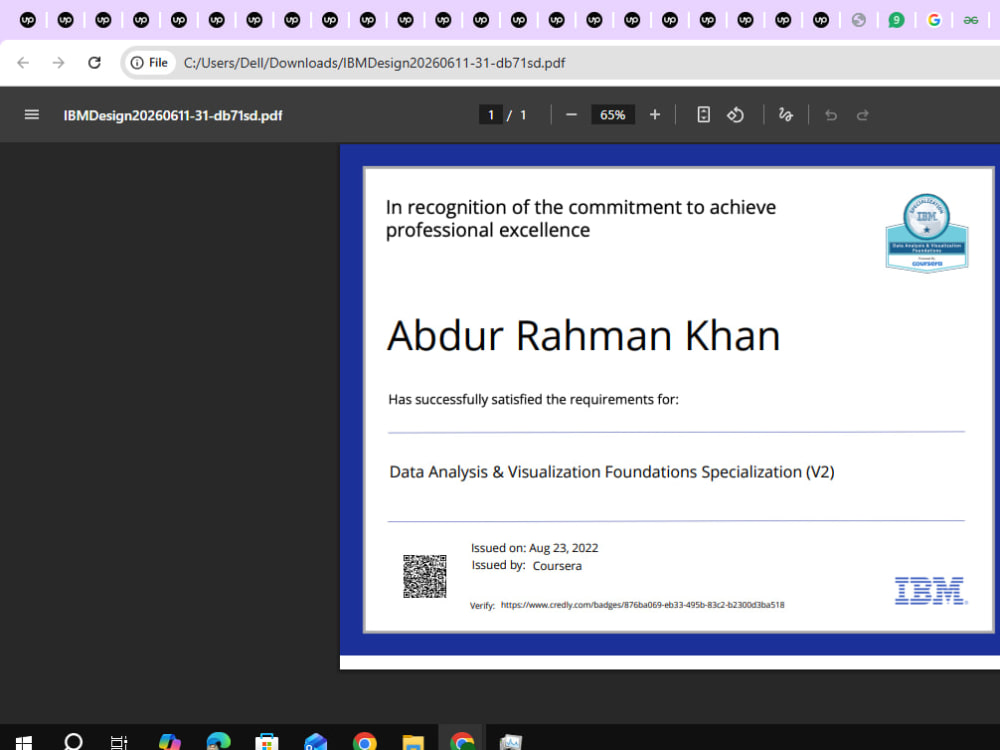1000x750 pixels.
Task: Go forward in browser history
Action: (x=59, y=62)
